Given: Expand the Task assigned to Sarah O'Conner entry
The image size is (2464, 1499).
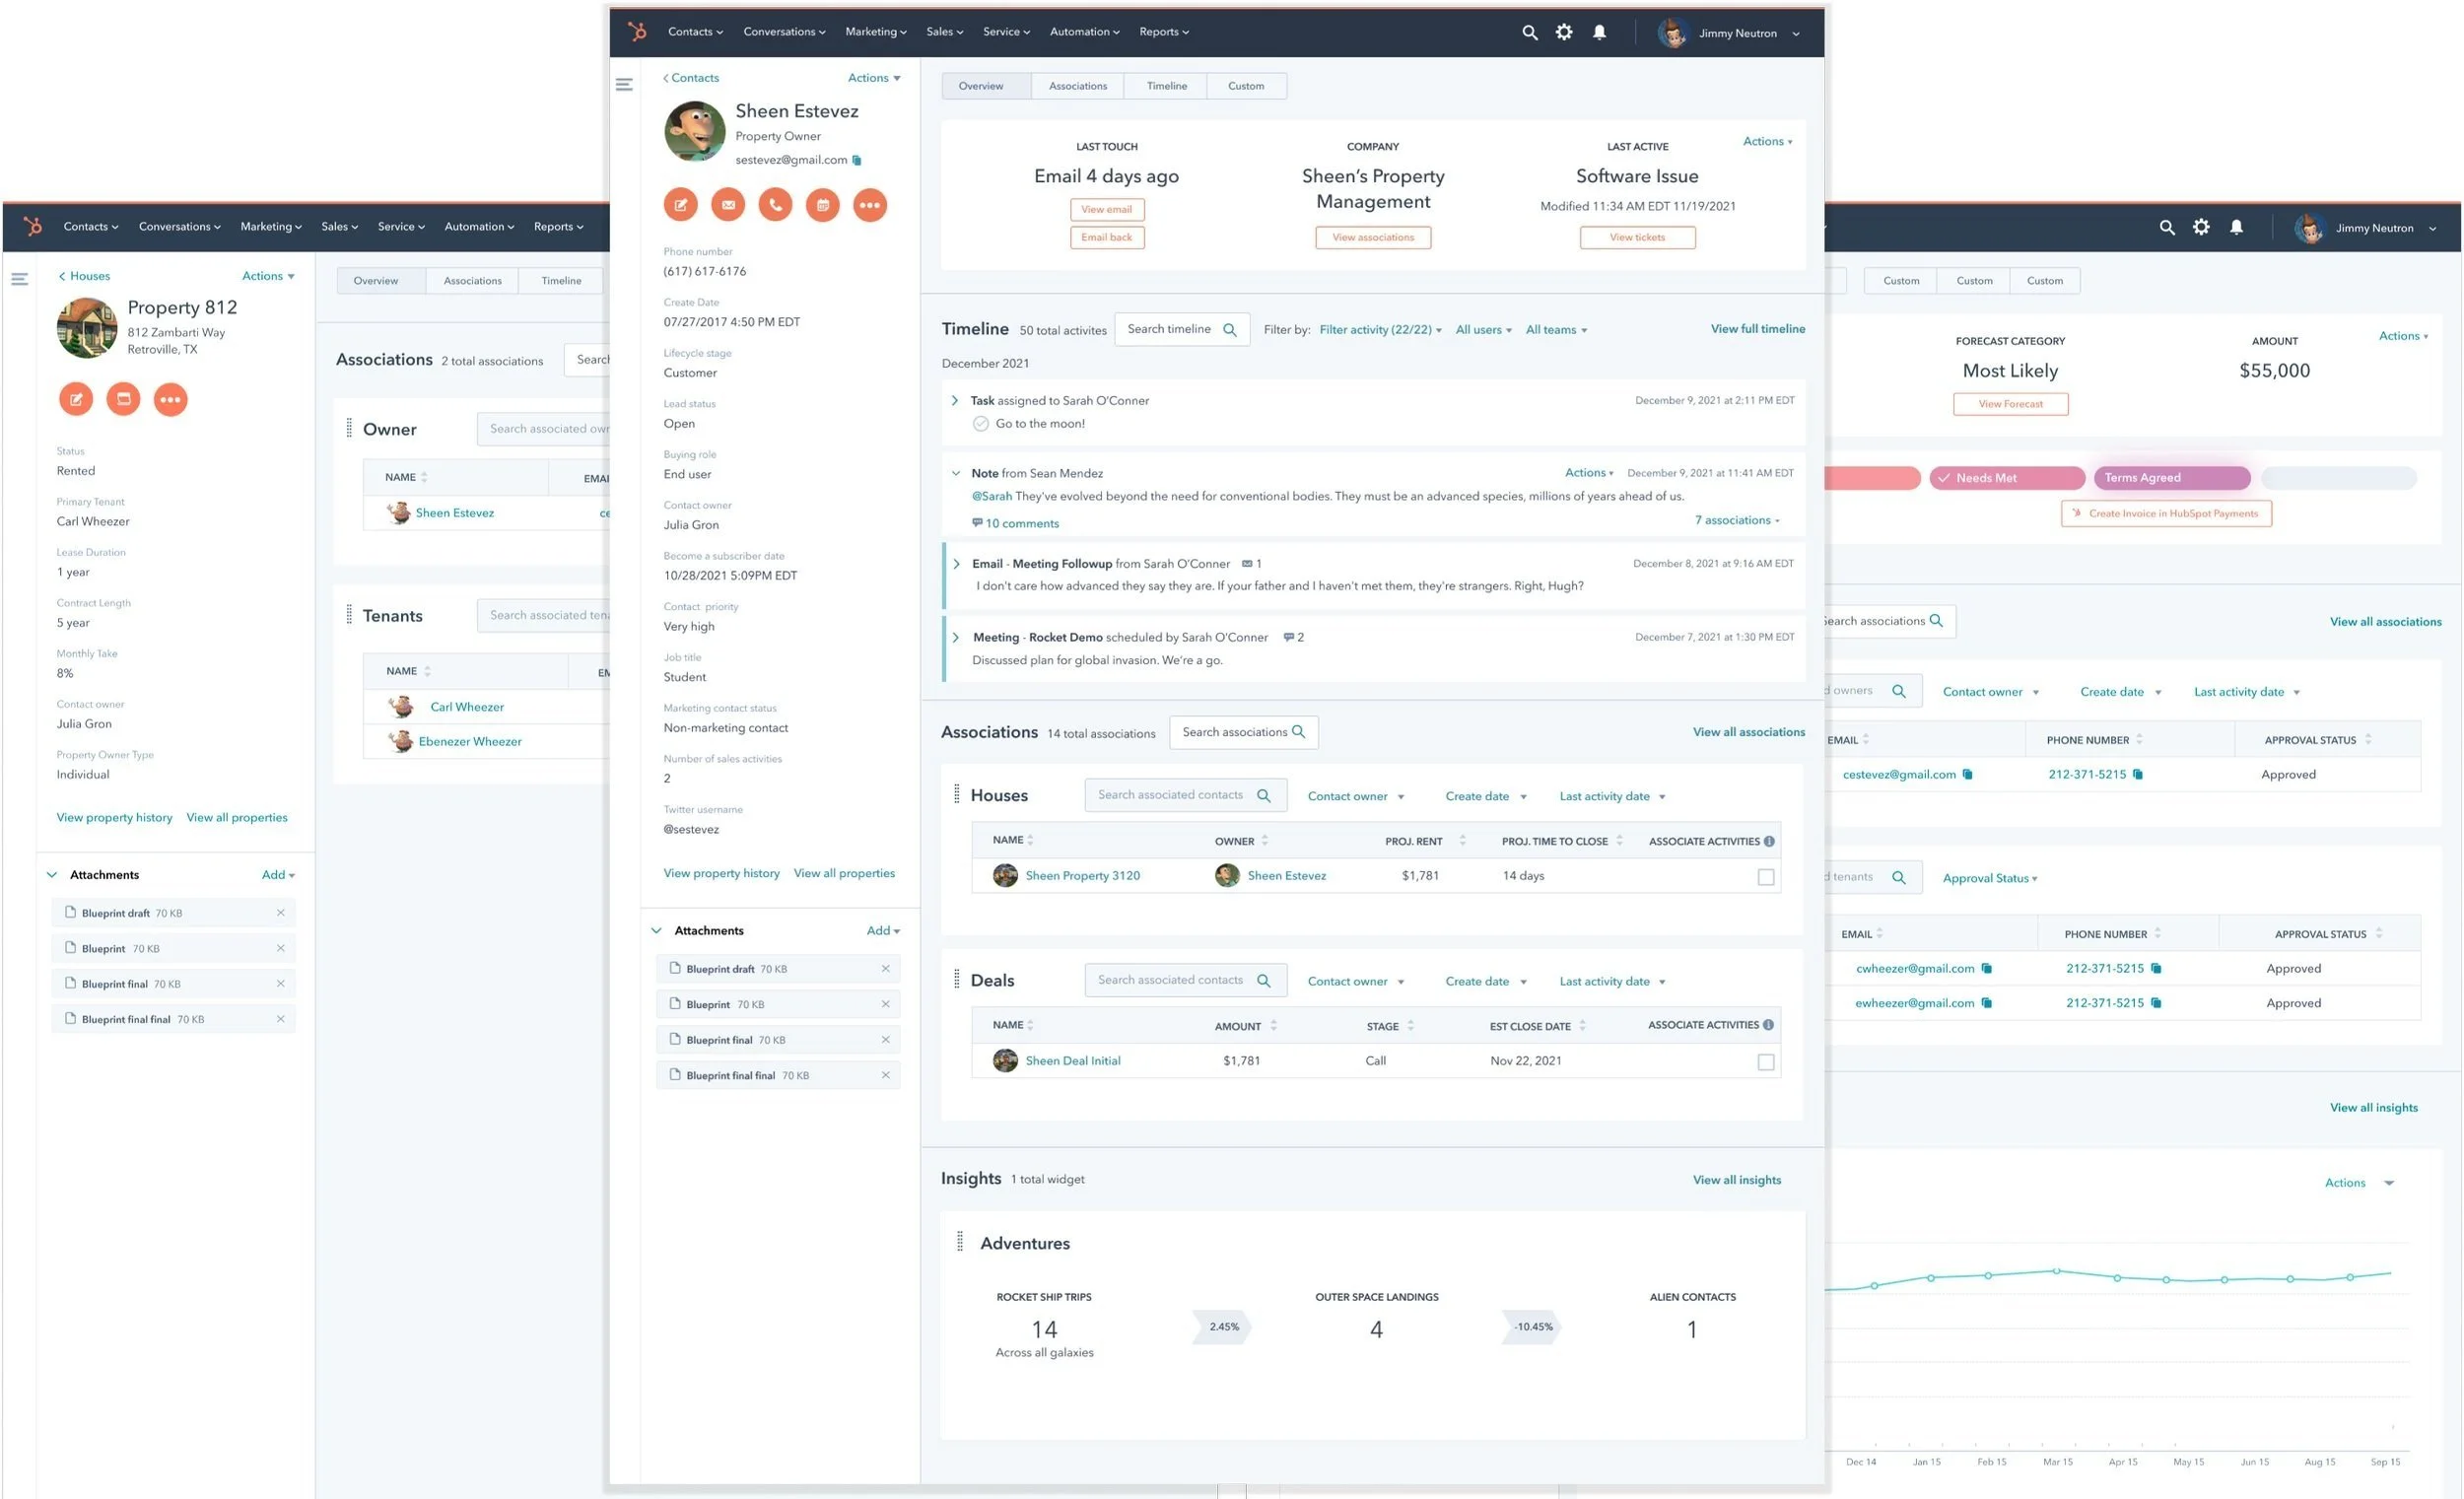Looking at the screenshot, I should click(x=954, y=401).
